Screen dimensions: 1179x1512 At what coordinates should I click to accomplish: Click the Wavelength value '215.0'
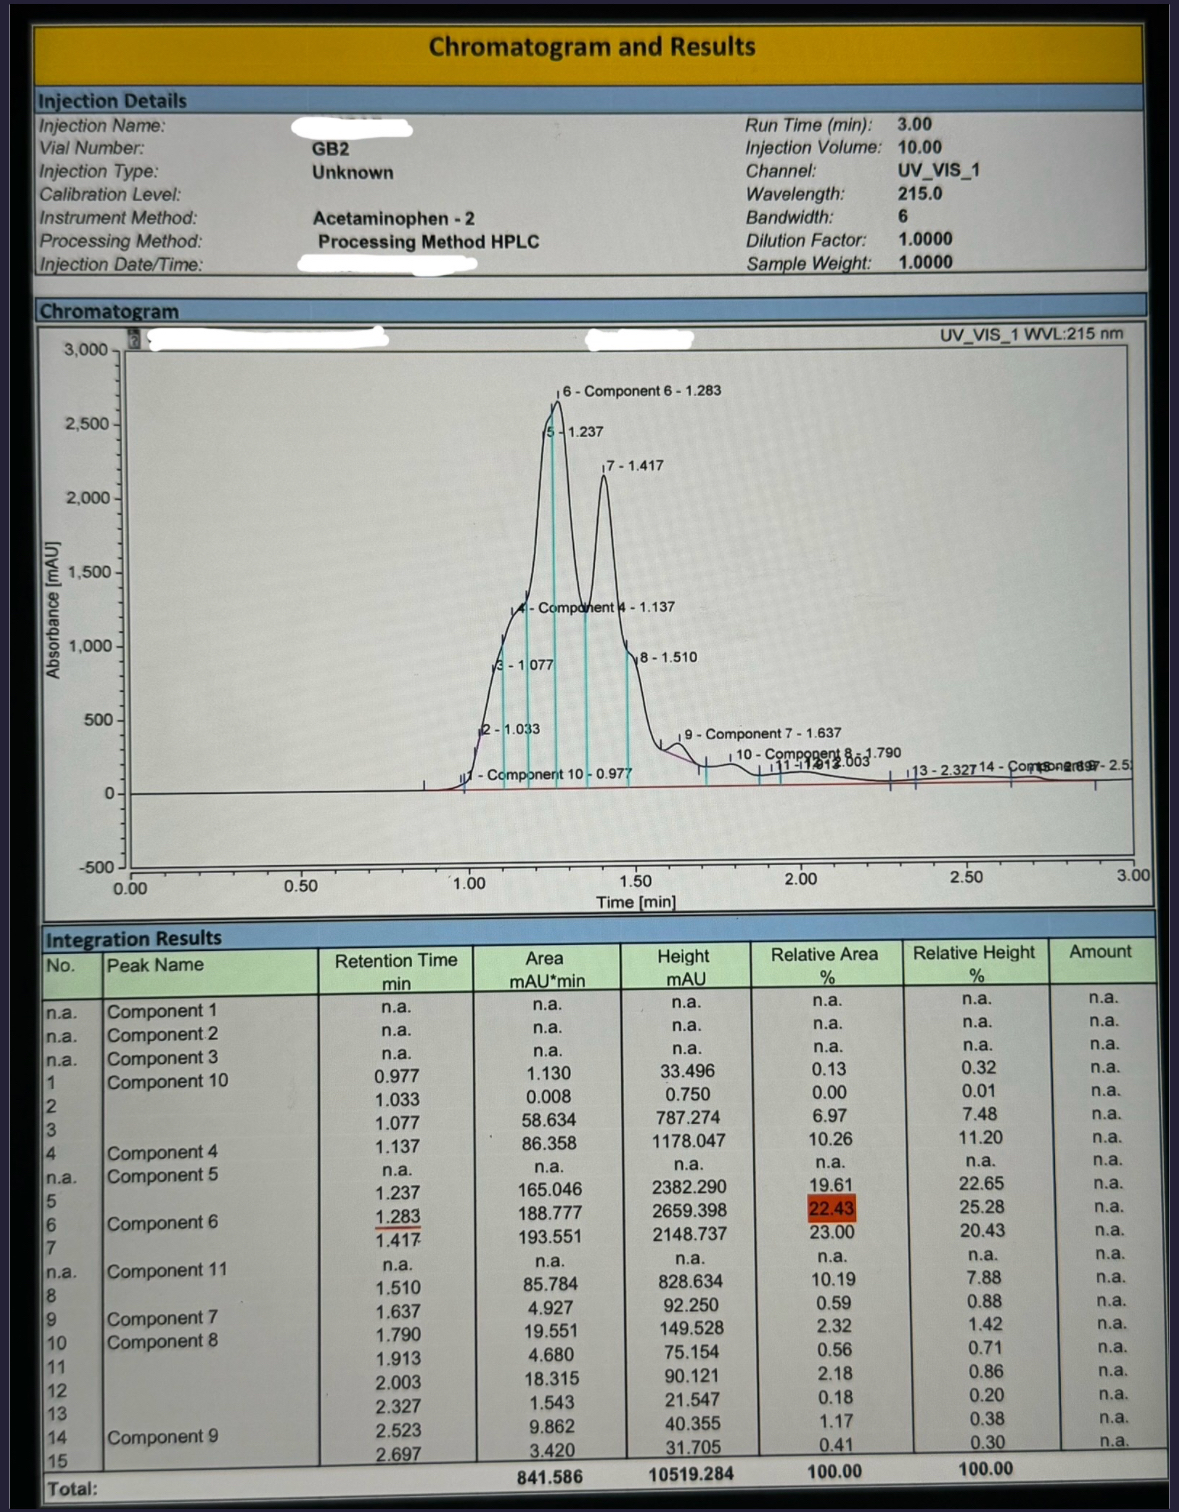tap(919, 193)
